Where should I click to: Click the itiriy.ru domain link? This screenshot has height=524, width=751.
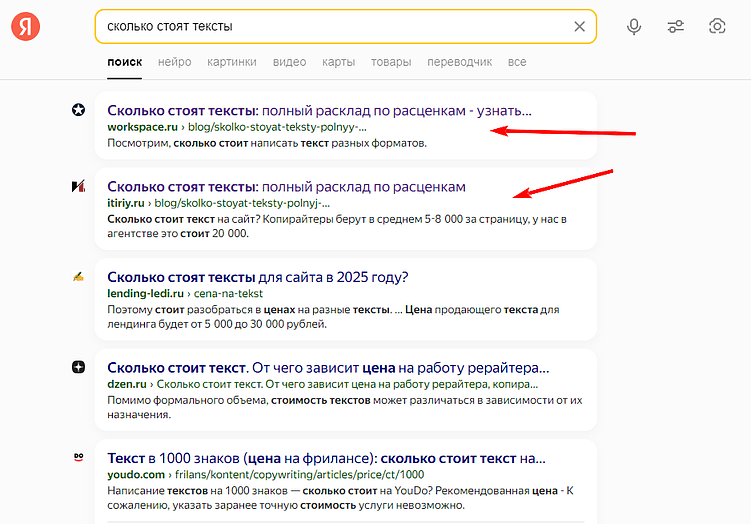125,203
